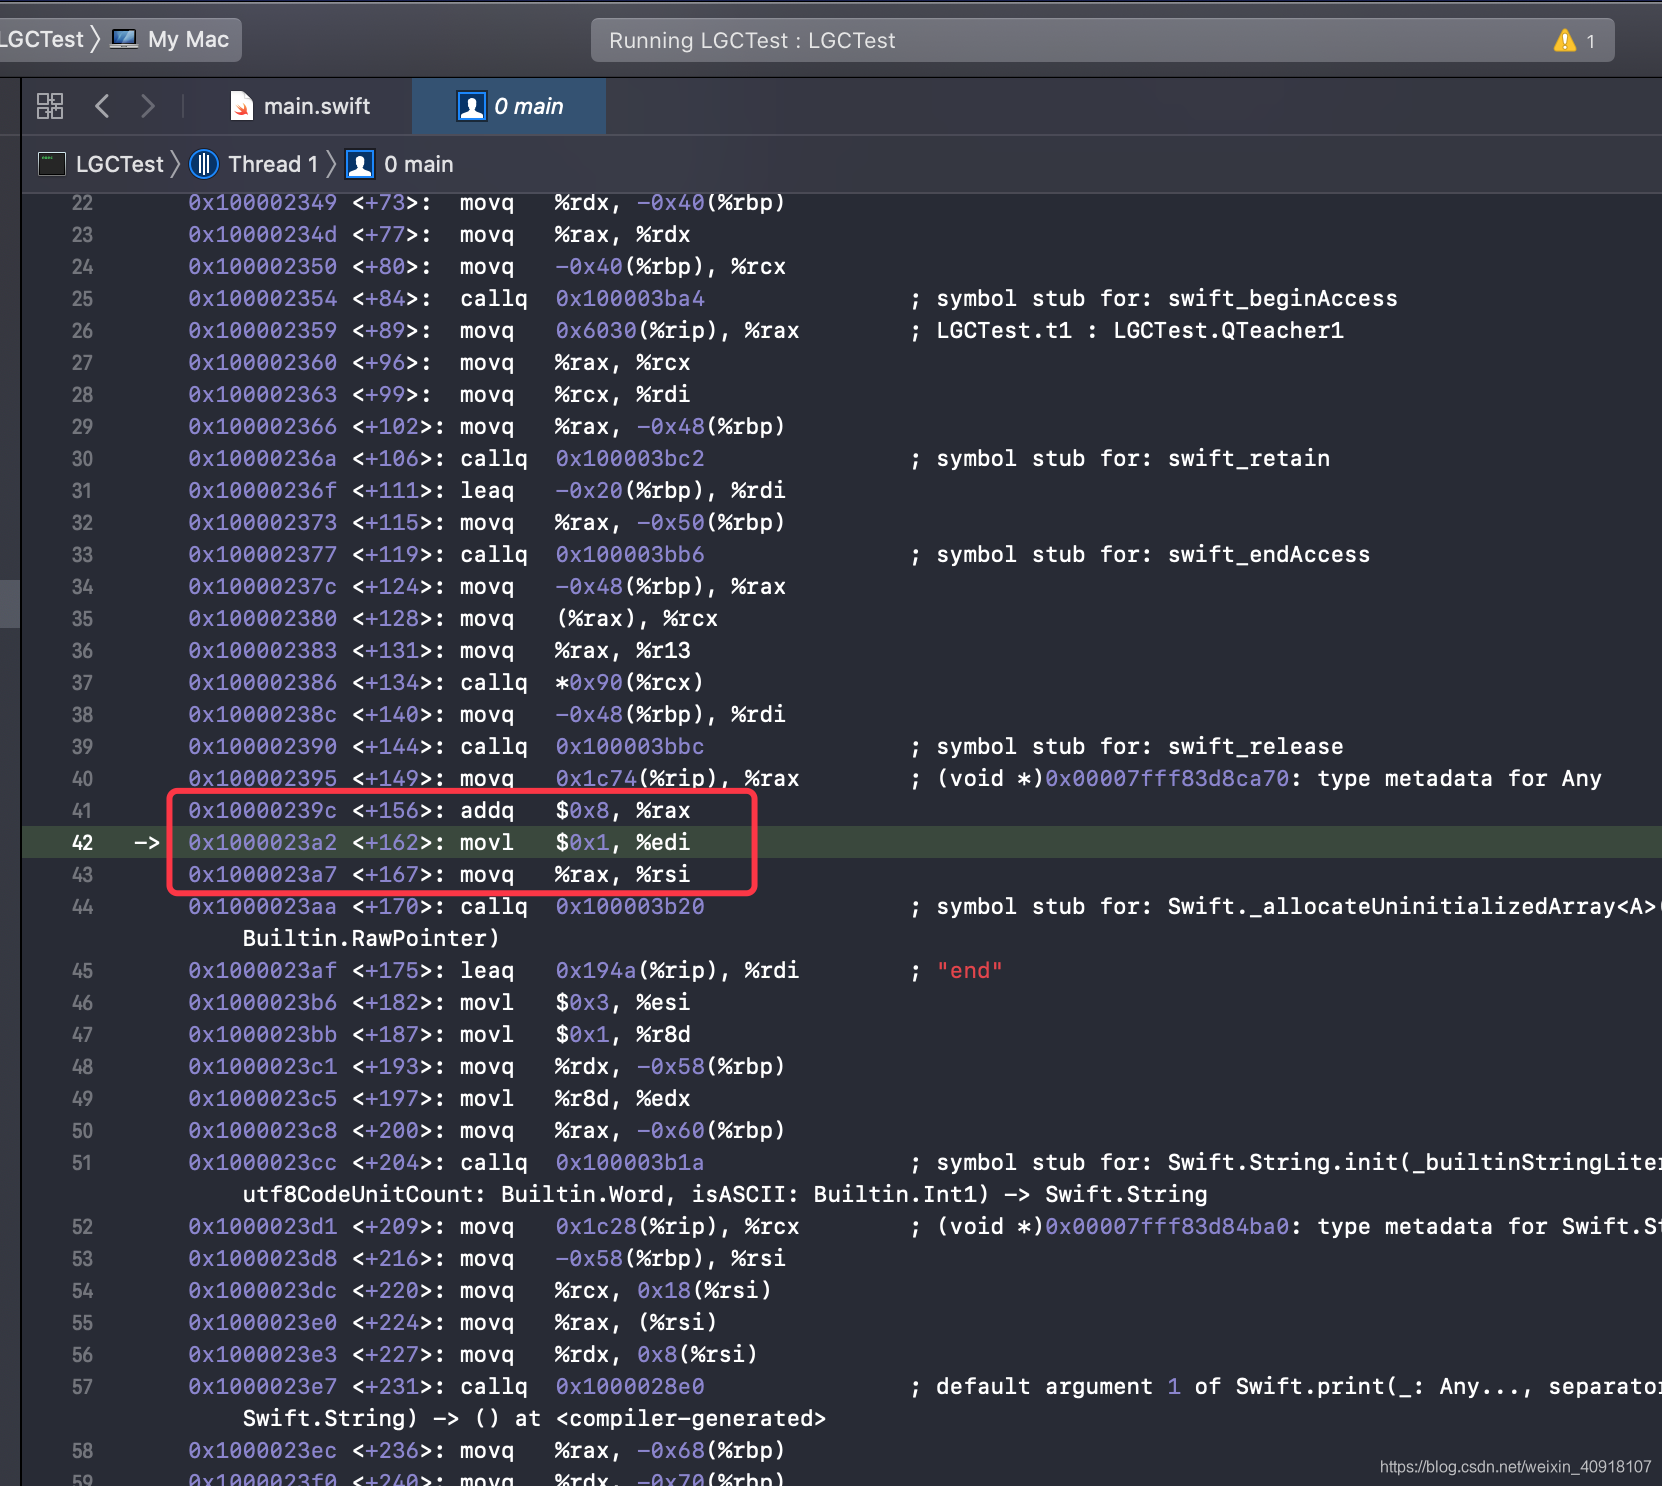The width and height of the screenshot is (1662, 1486).
Task: Click the Swift file icon on main.swift tab
Action: point(242,106)
